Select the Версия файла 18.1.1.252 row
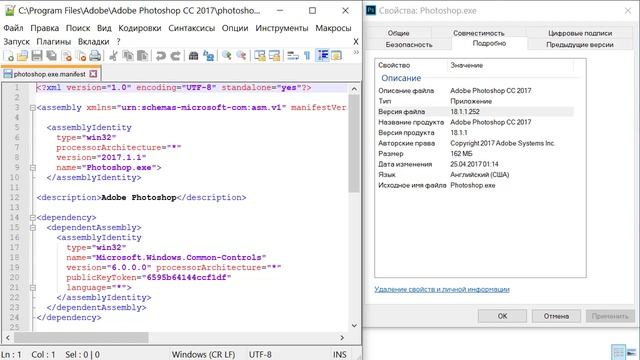 (x=476, y=111)
